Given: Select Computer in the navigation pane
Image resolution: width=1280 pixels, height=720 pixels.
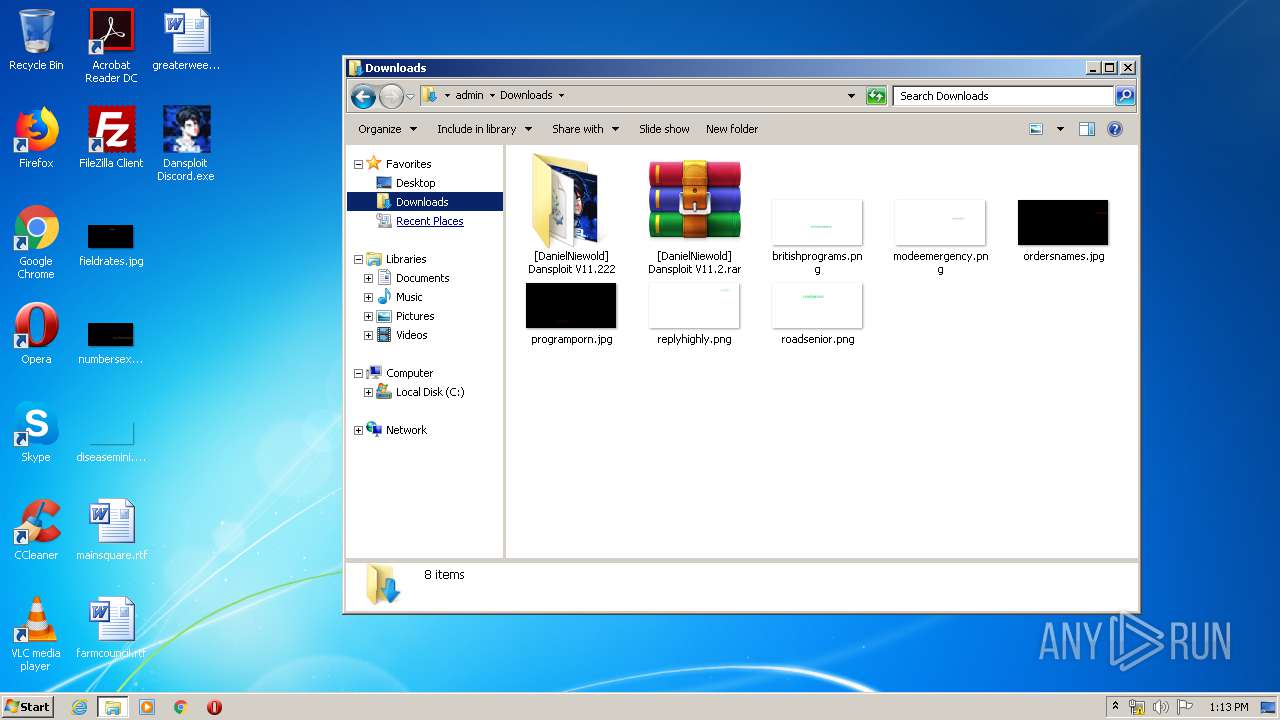Looking at the screenshot, I should coord(409,373).
